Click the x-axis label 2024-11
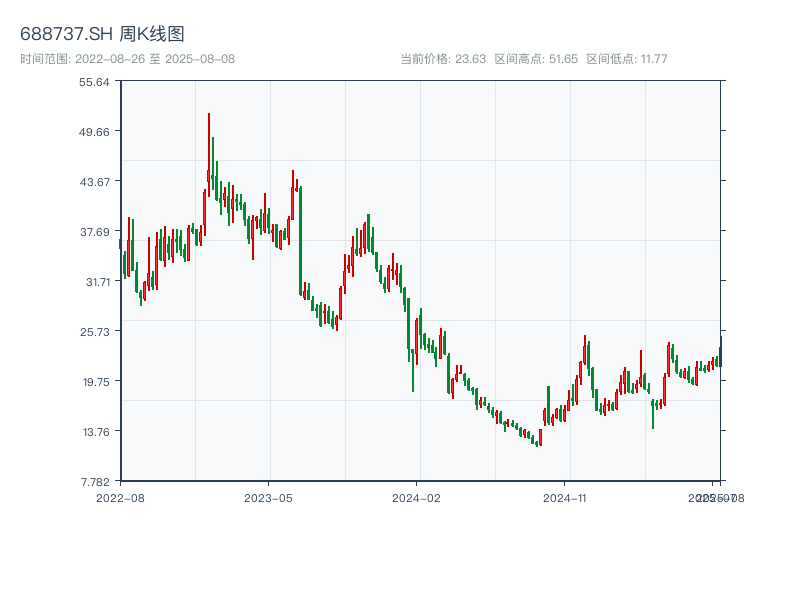The width and height of the screenshot is (800, 600). [564, 498]
